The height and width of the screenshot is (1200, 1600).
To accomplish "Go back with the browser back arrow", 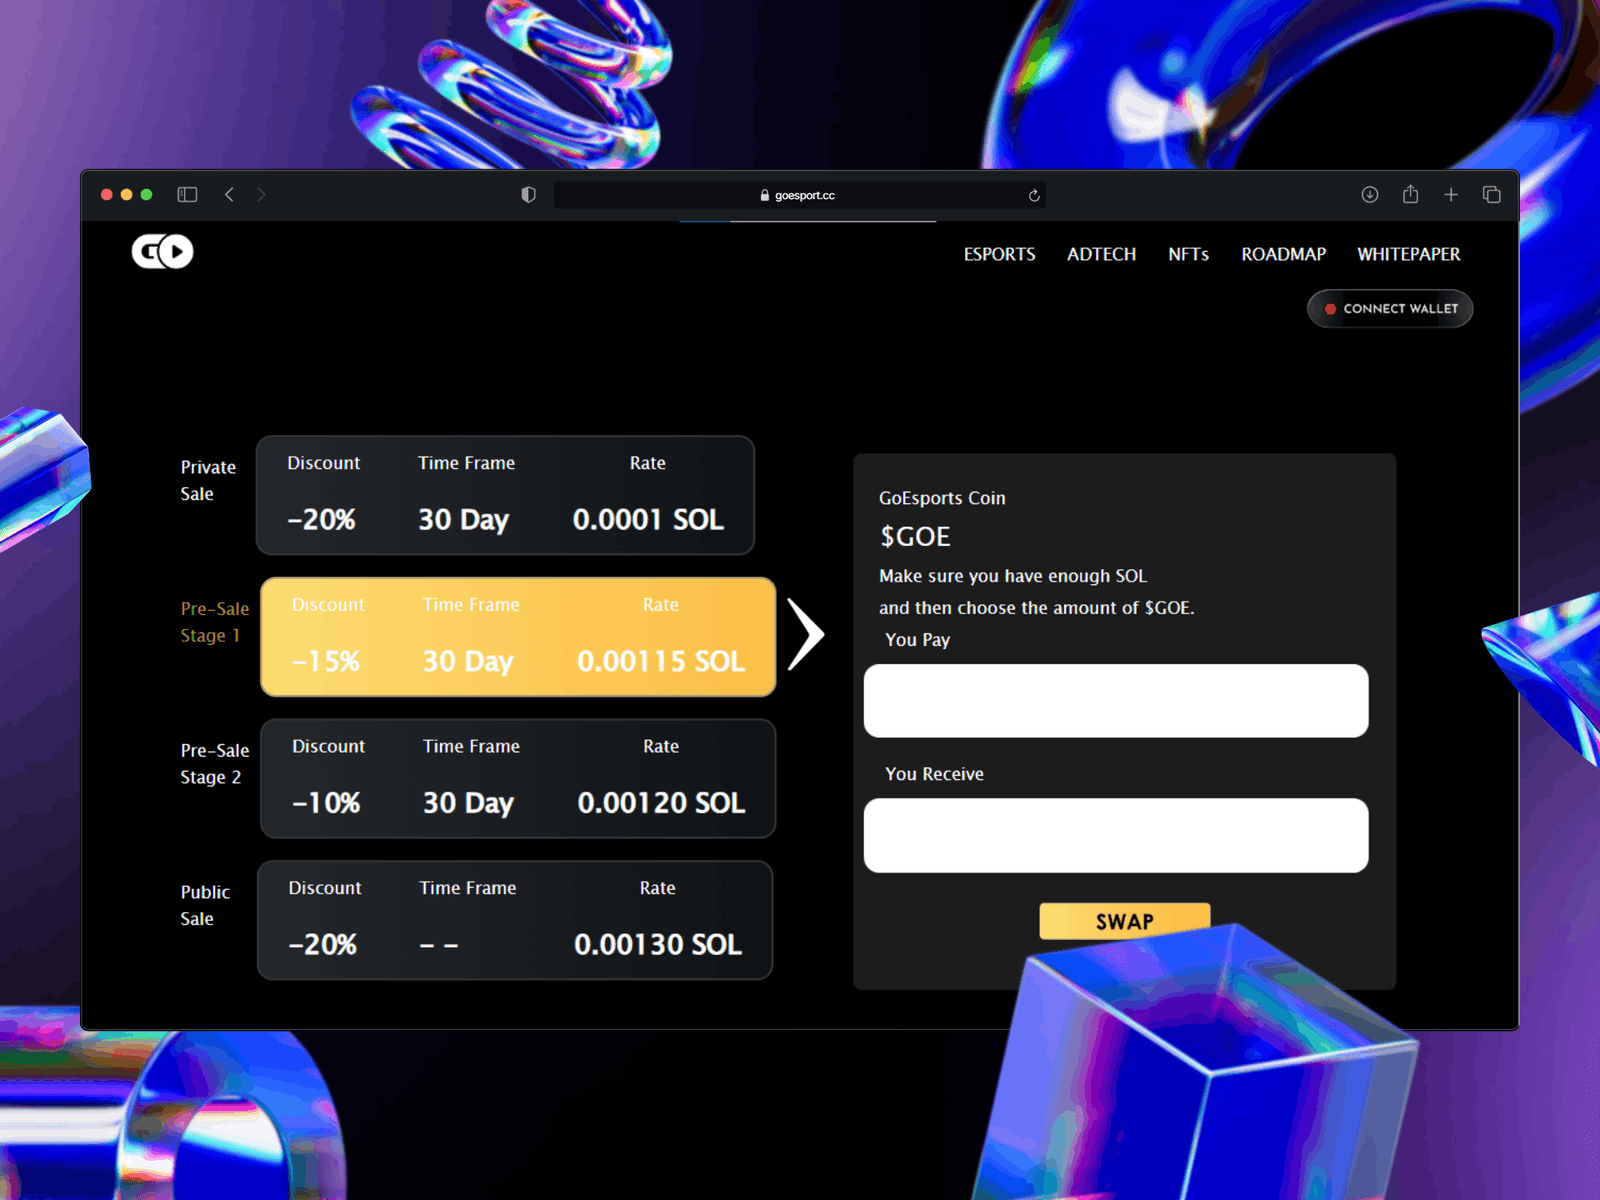I will 229,195.
